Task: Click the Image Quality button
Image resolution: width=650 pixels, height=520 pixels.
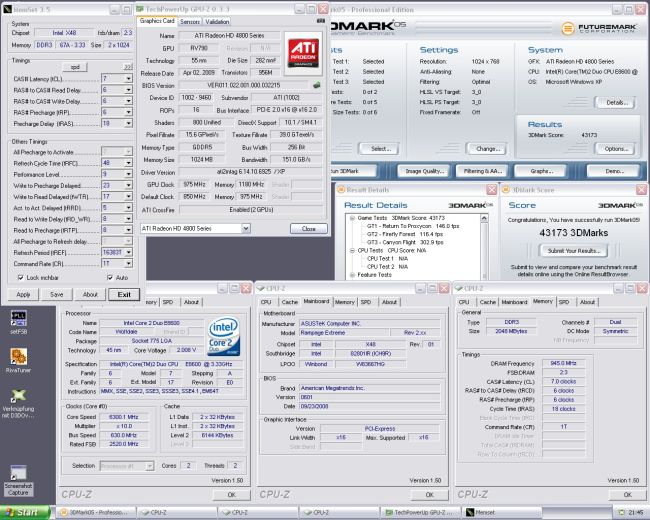Action: [426, 171]
